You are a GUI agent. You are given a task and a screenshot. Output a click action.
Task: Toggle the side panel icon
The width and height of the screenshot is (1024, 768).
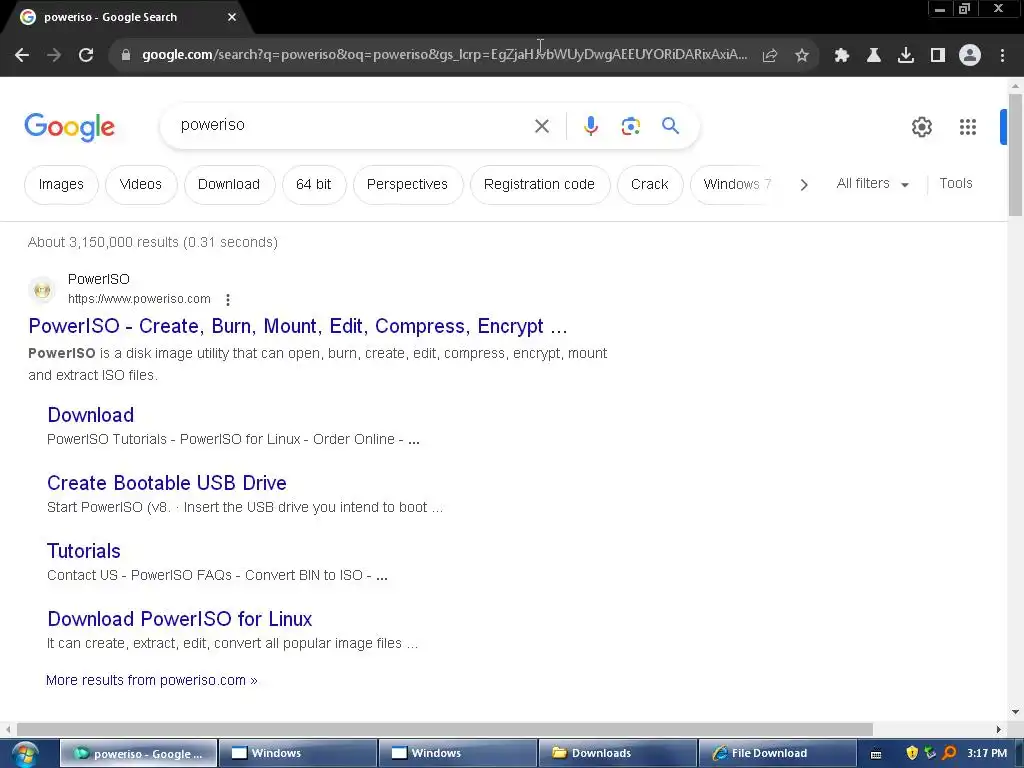(938, 56)
